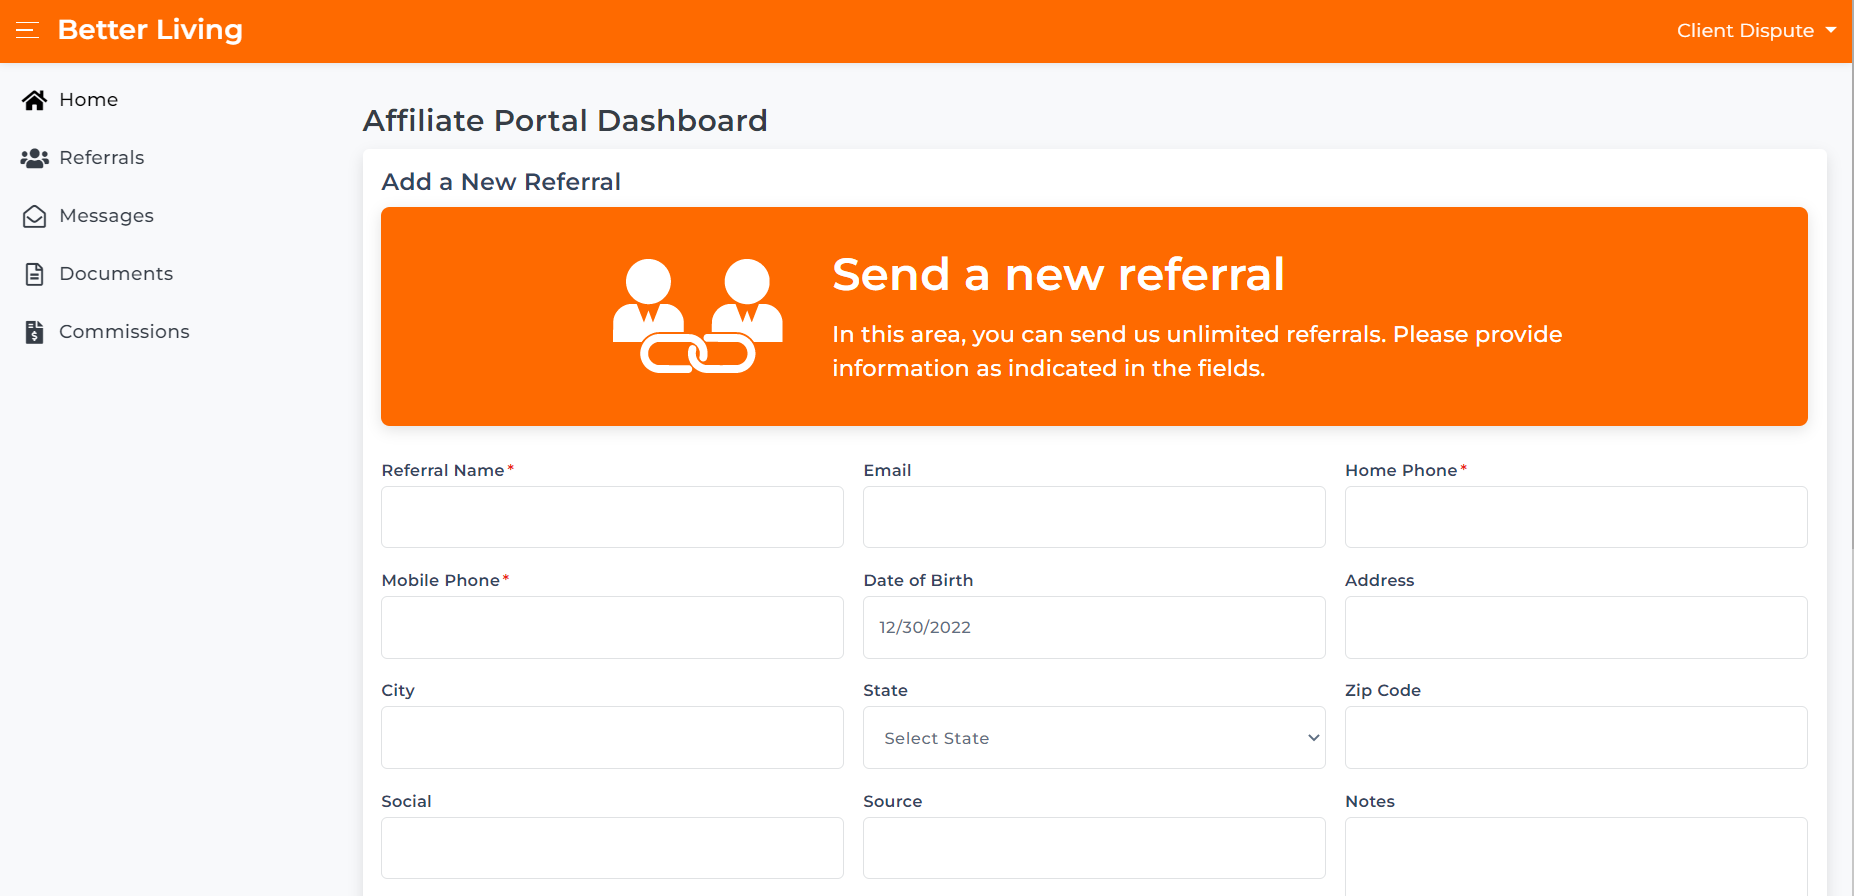Click inside the Notes text area
The width and height of the screenshot is (1862, 896).
click(1576, 857)
